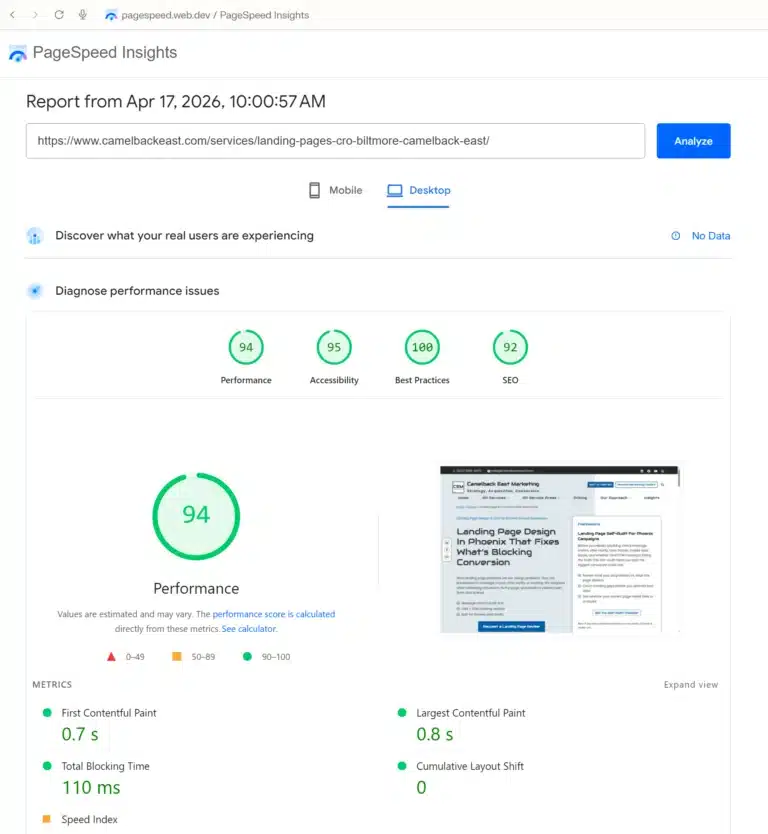Click the 110 ms value
768x834 pixels.
tap(91, 788)
